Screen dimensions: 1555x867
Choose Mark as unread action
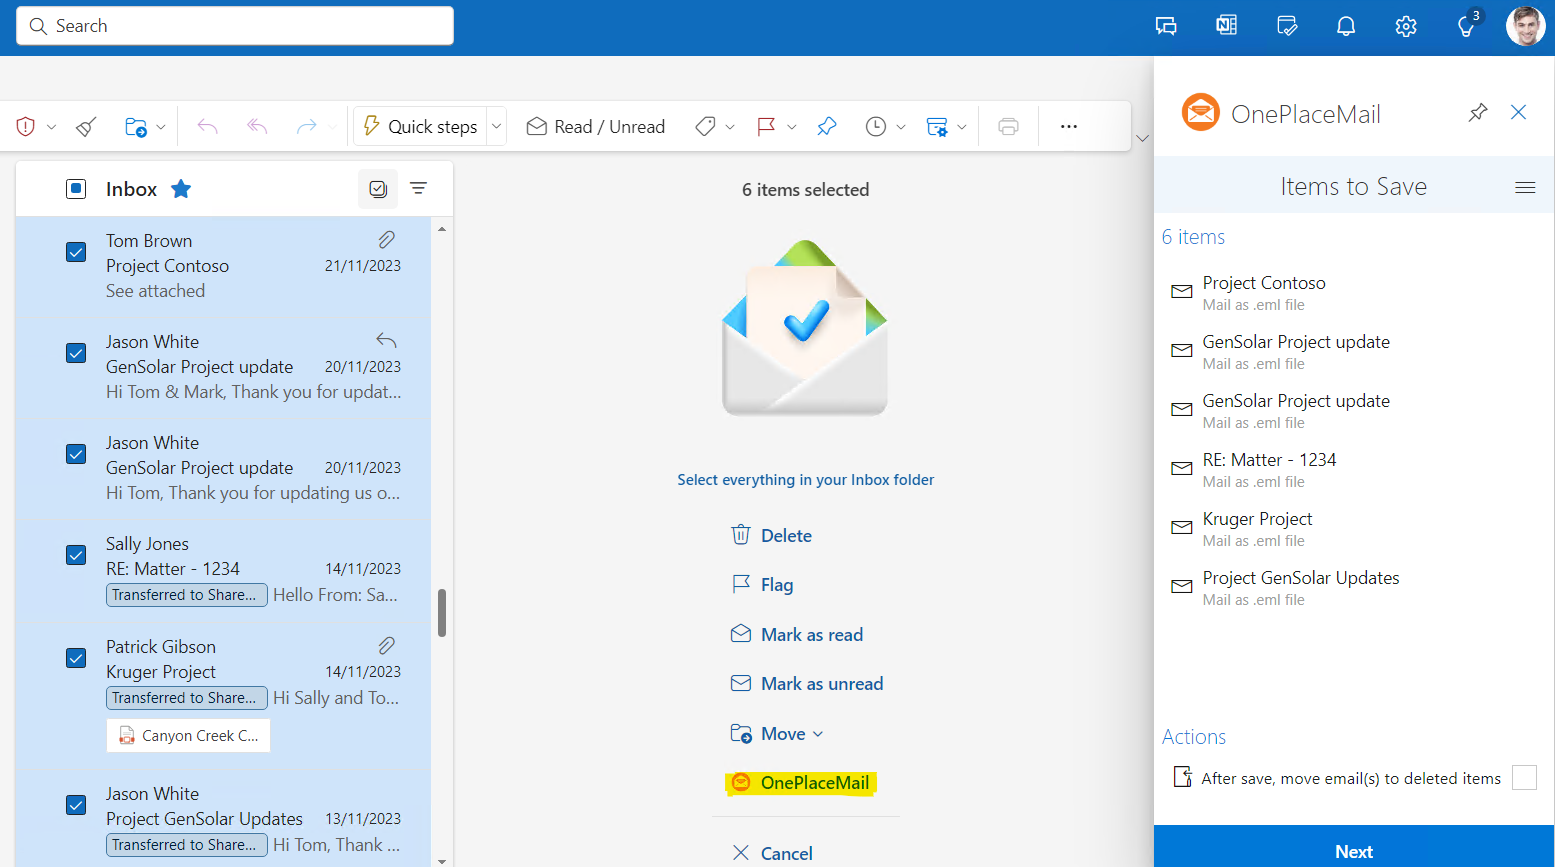821,684
